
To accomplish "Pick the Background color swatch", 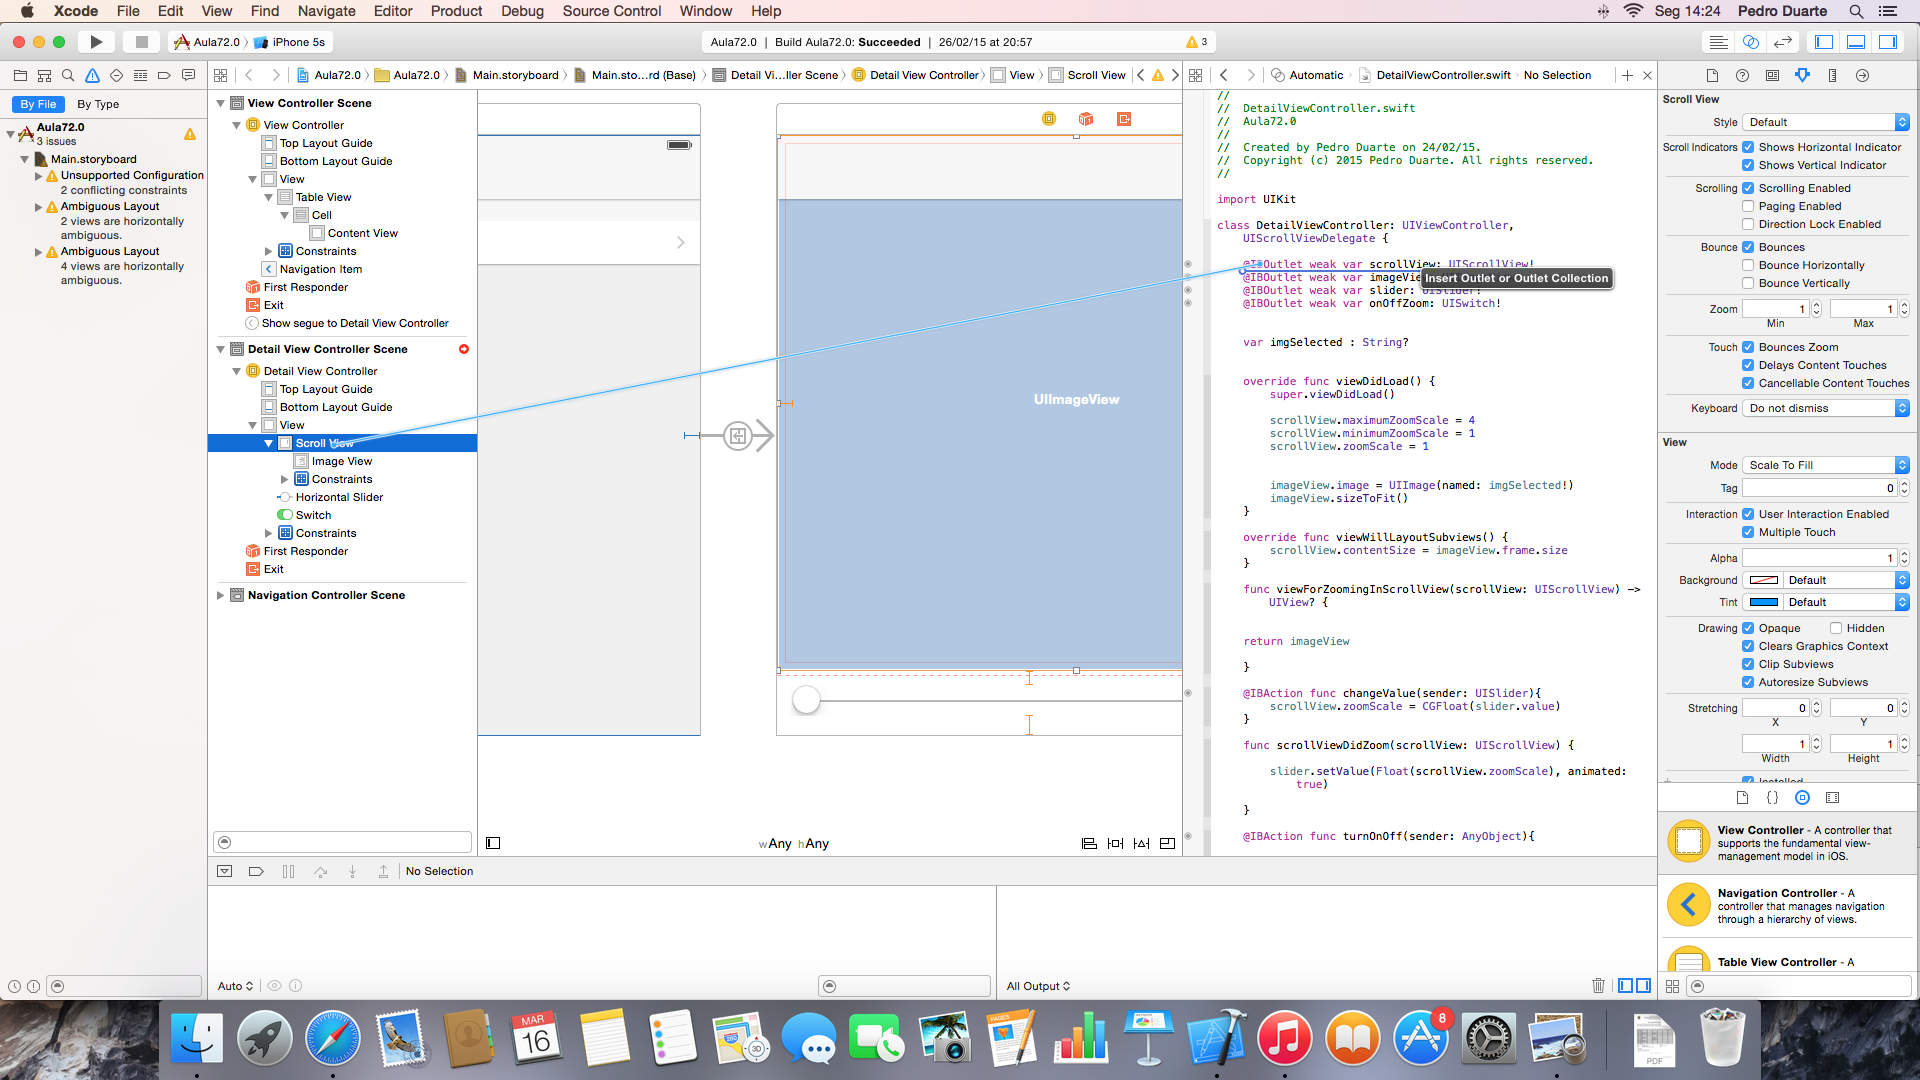I will pos(1764,580).
